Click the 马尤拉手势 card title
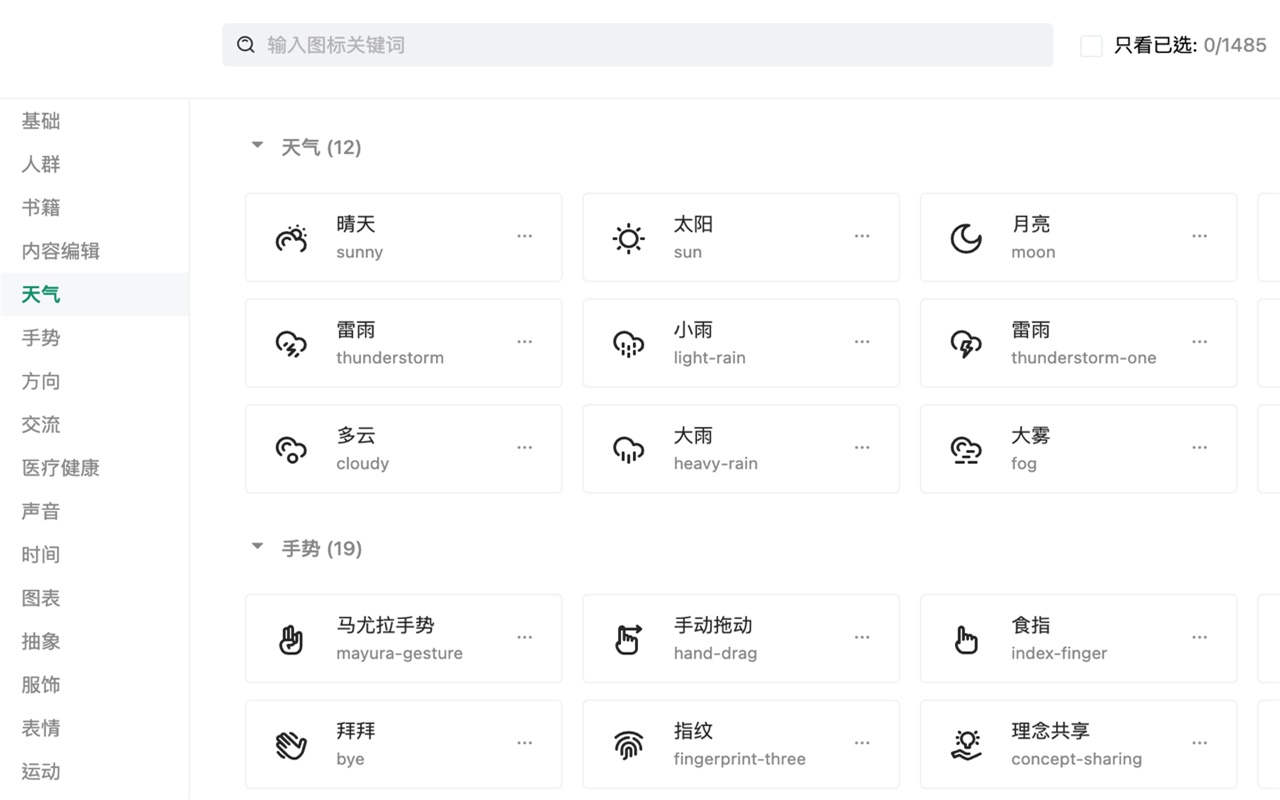1280x800 pixels. tap(385, 626)
